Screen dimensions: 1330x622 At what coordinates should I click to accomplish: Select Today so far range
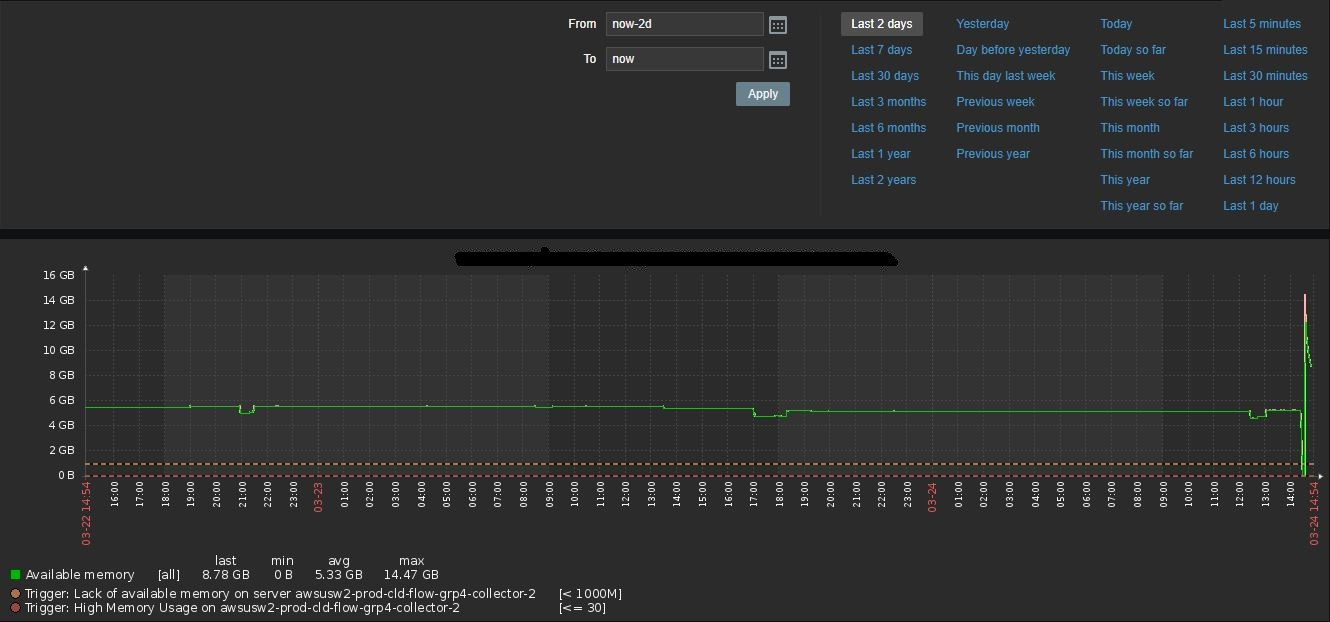pos(1132,50)
